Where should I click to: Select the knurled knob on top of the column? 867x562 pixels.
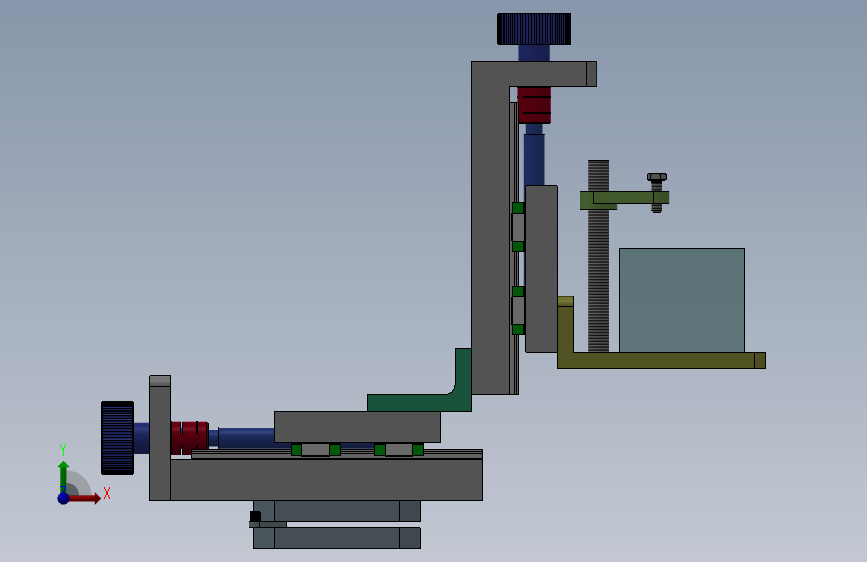tap(534, 29)
